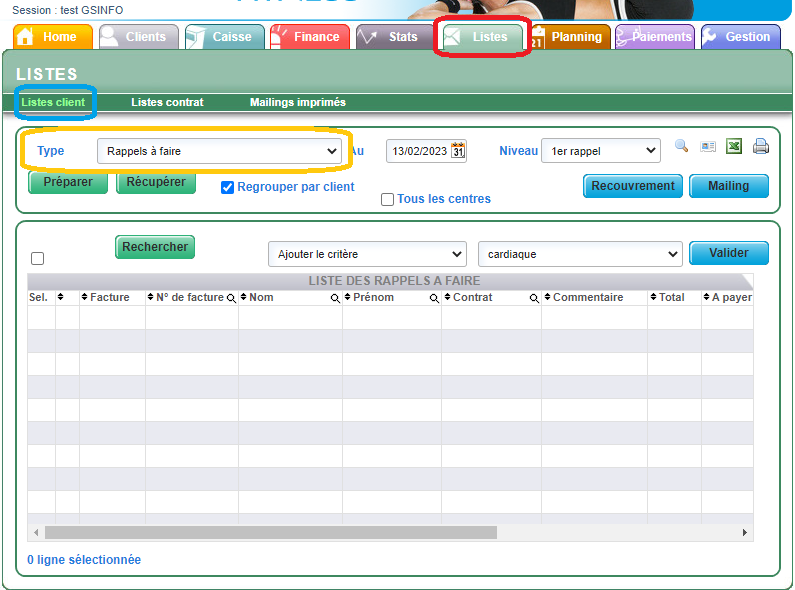
Task: Click the search magnifier in Prénom column
Action: [x=434, y=298]
